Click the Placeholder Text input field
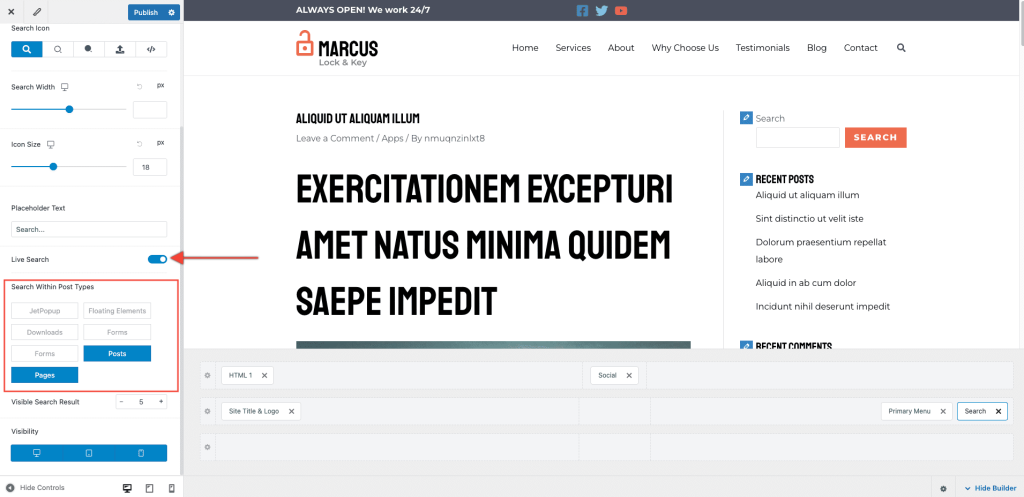The width and height of the screenshot is (1024, 497). 89,229
